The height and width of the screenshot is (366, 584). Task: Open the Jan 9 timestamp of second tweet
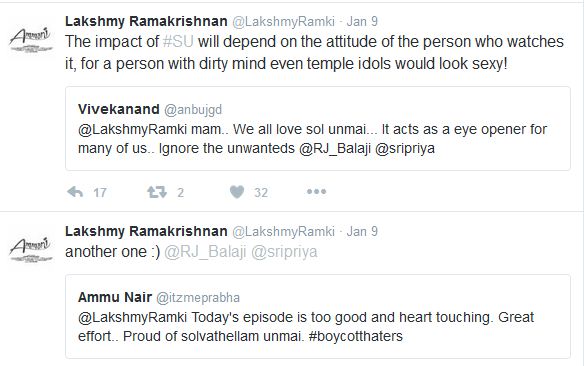click(362, 231)
